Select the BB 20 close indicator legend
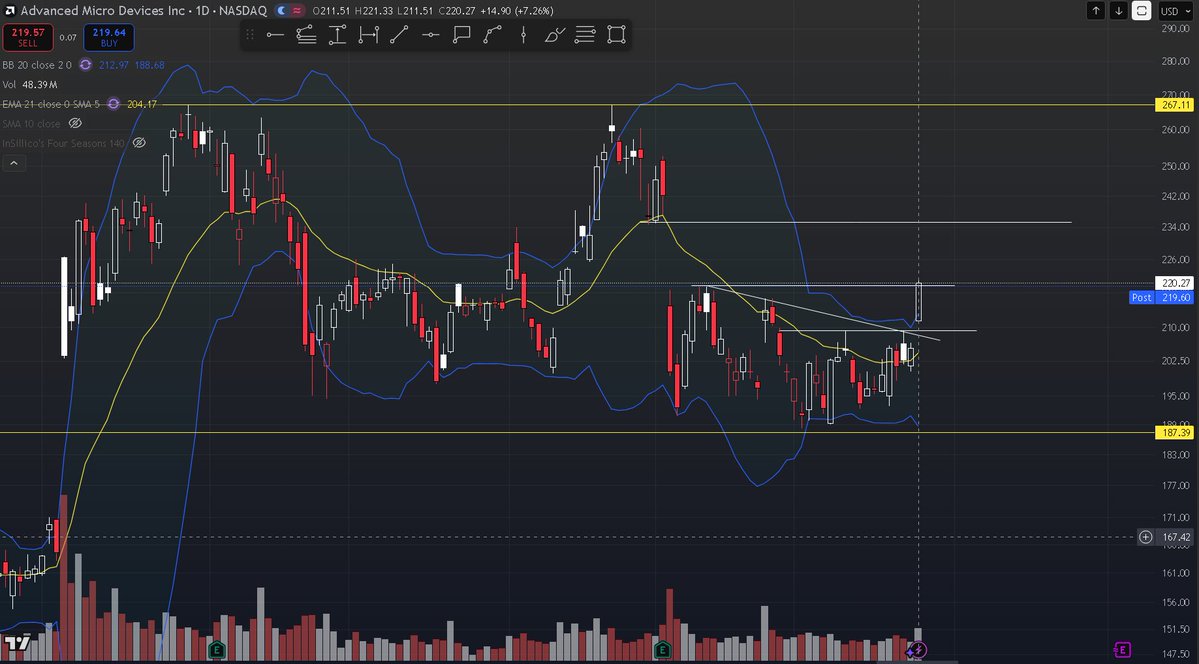 tap(37, 65)
